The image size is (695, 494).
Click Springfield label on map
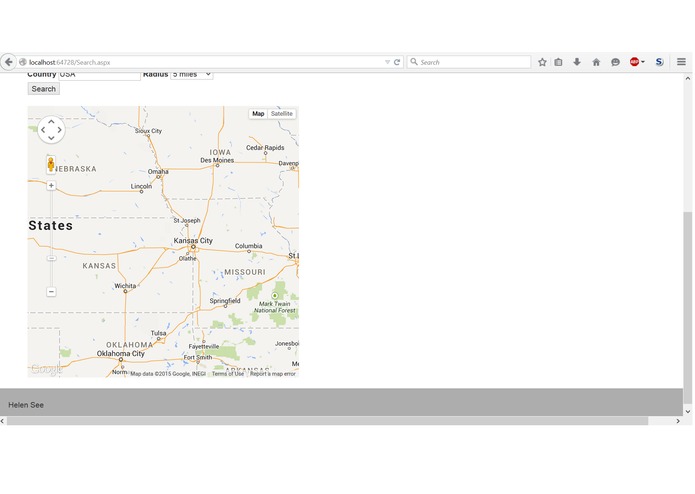tap(225, 301)
